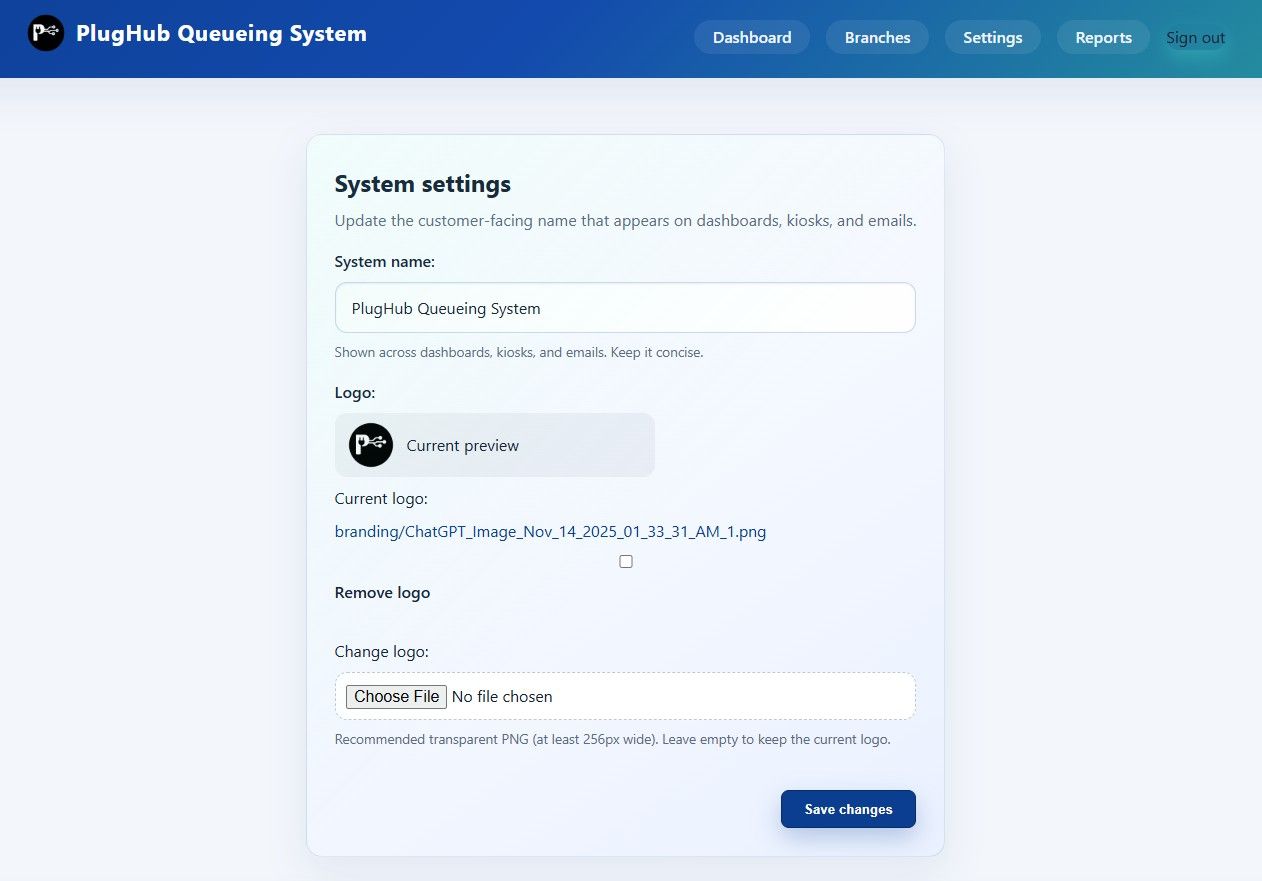
Task: Click the "System settings" heading
Action: (x=422, y=184)
